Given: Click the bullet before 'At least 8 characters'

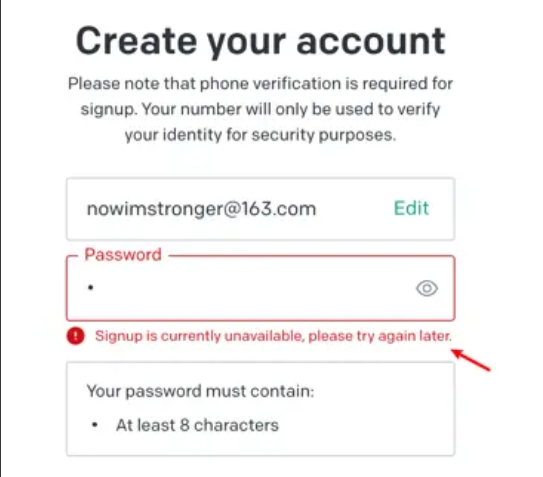Looking at the screenshot, I should click(95, 425).
